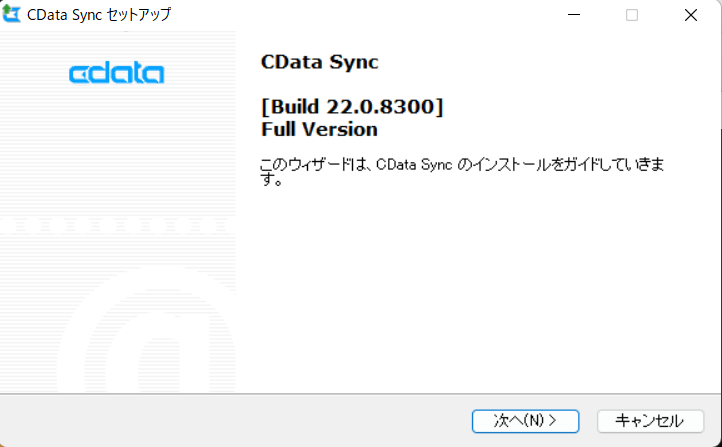Click the "CData Sync" bold heading

[x=319, y=61]
